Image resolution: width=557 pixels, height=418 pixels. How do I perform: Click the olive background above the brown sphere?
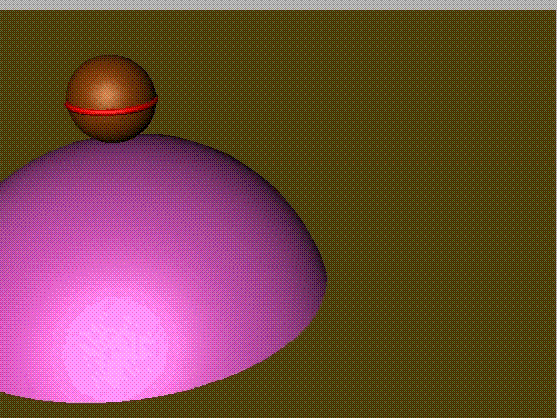click(x=110, y=32)
